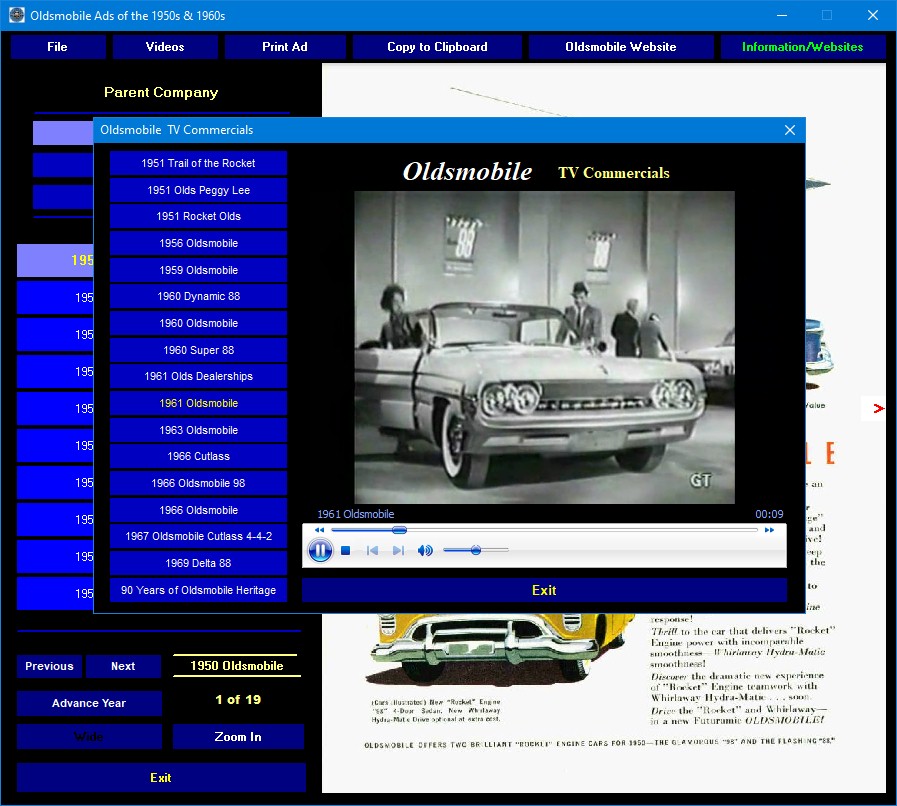This screenshot has width=897, height=806.
Task: Click the video seek bar position handle
Action: [x=399, y=530]
